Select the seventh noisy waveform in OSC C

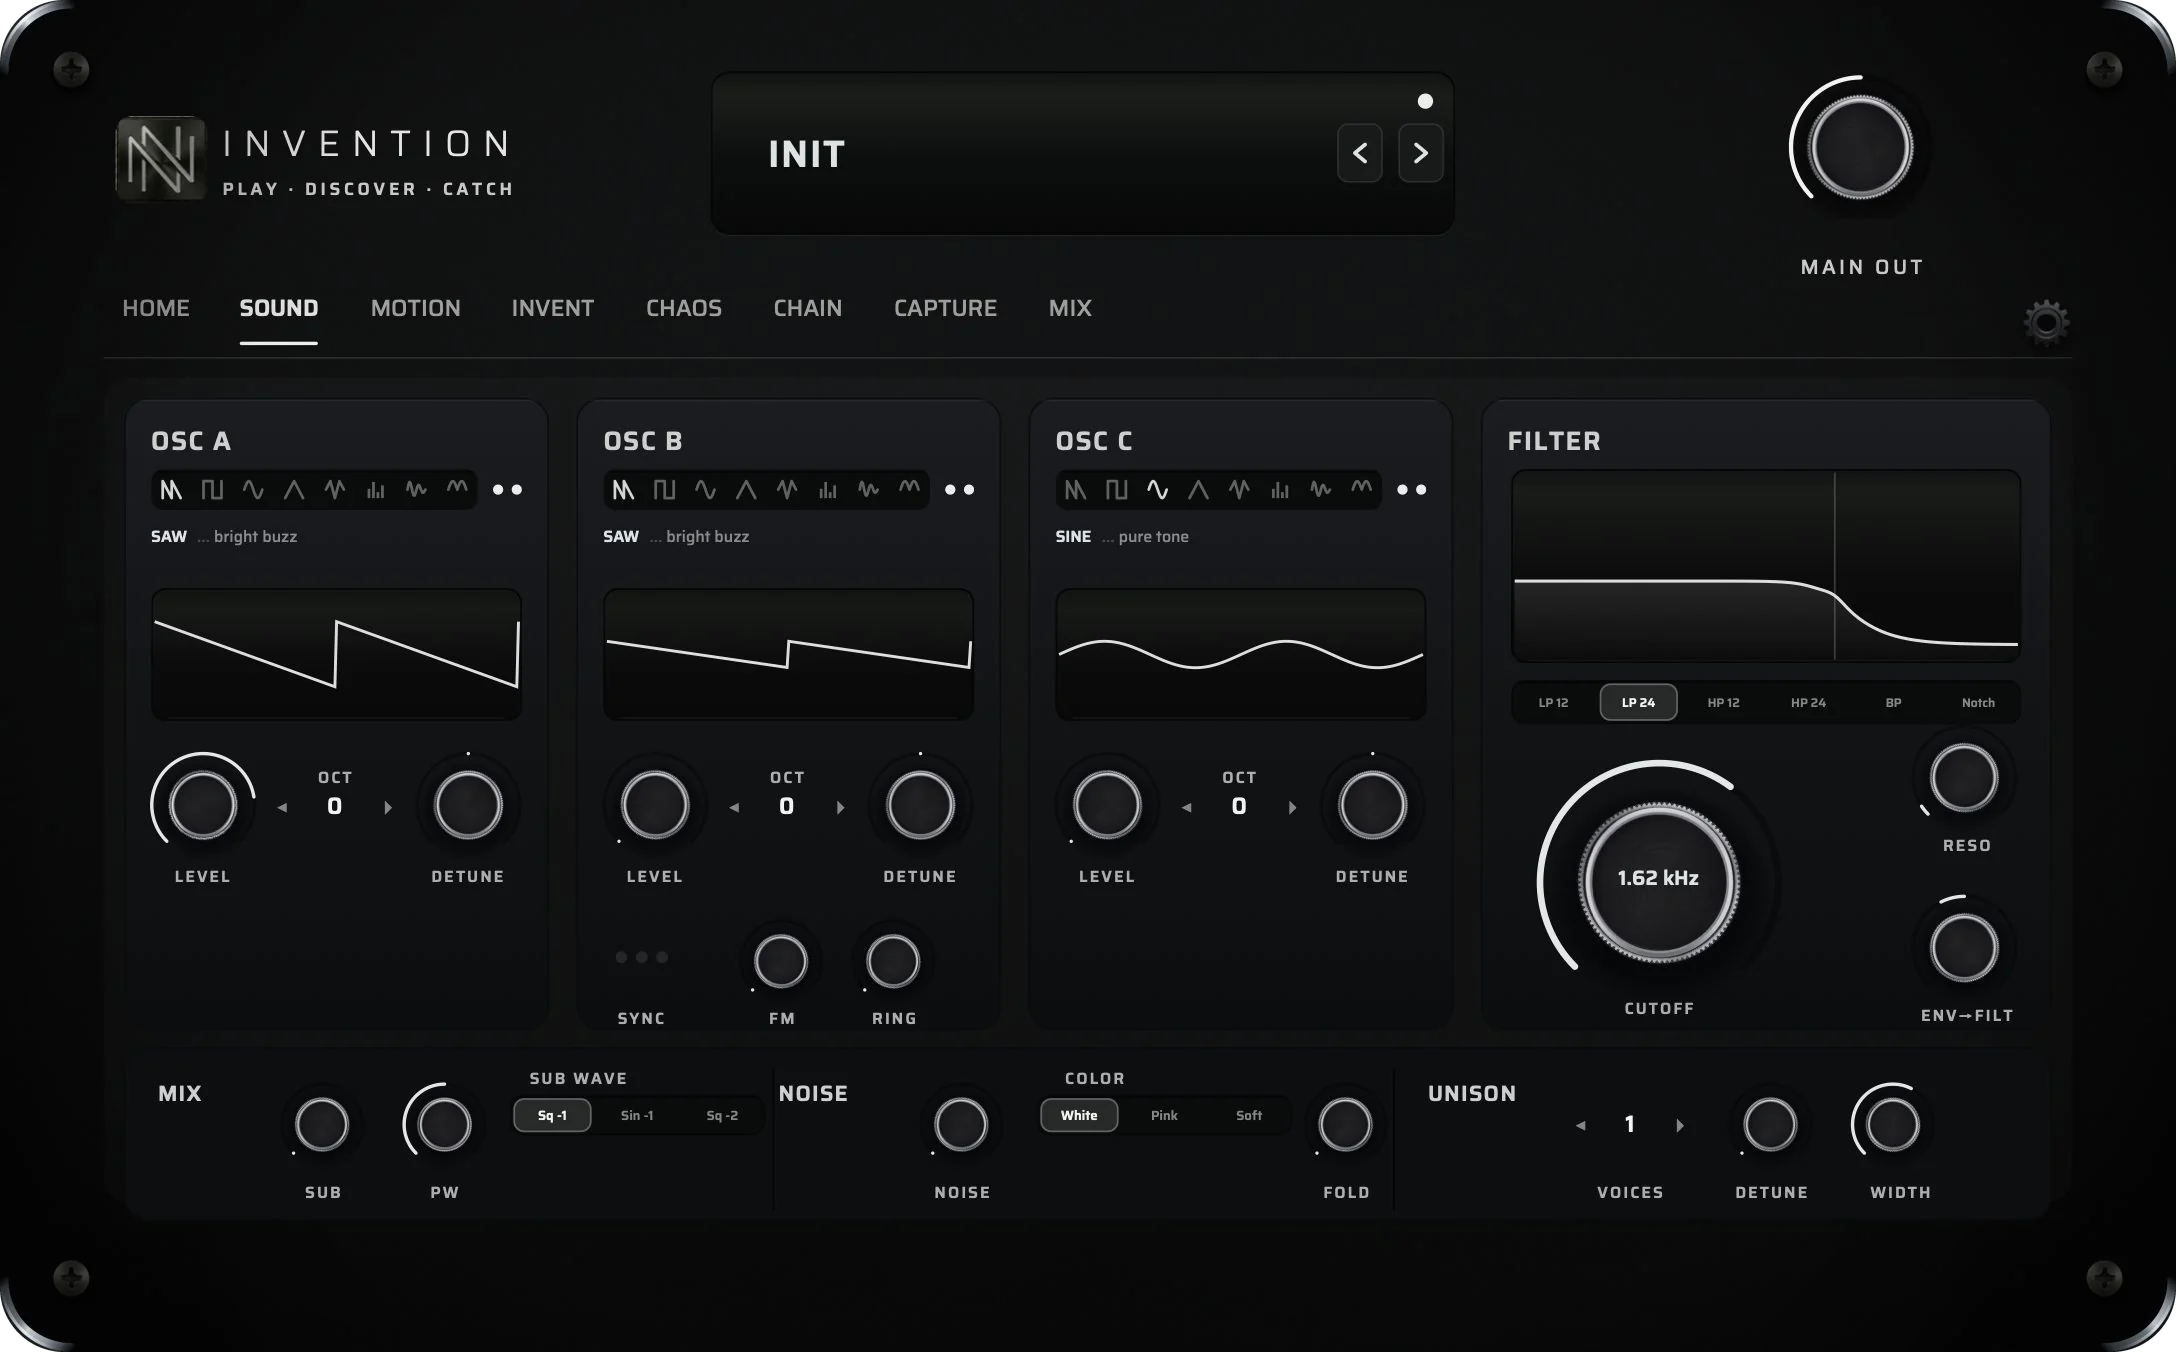(1321, 490)
